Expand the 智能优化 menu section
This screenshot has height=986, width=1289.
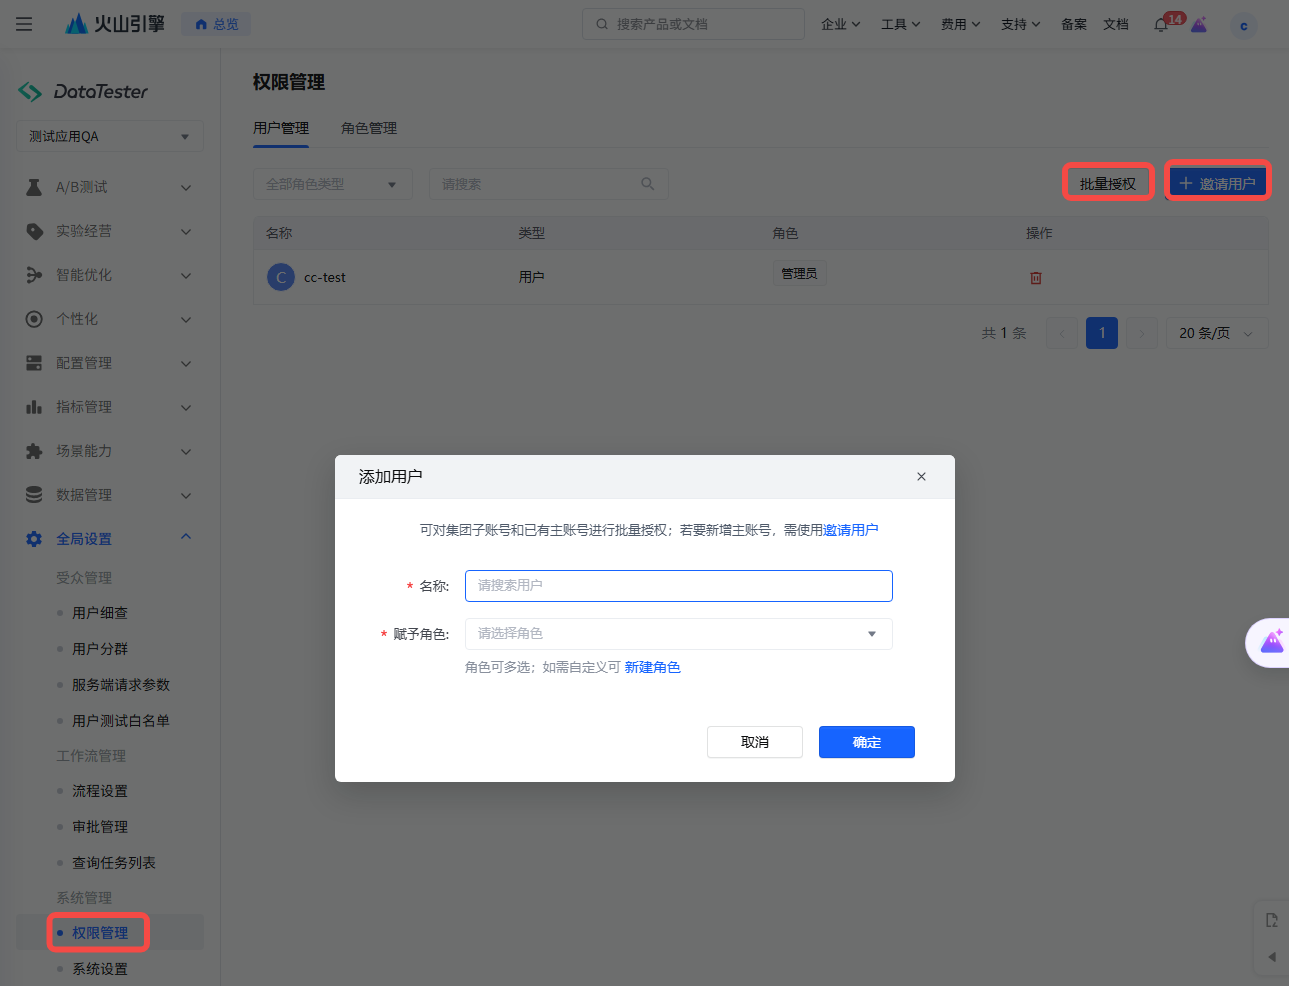point(186,276)
